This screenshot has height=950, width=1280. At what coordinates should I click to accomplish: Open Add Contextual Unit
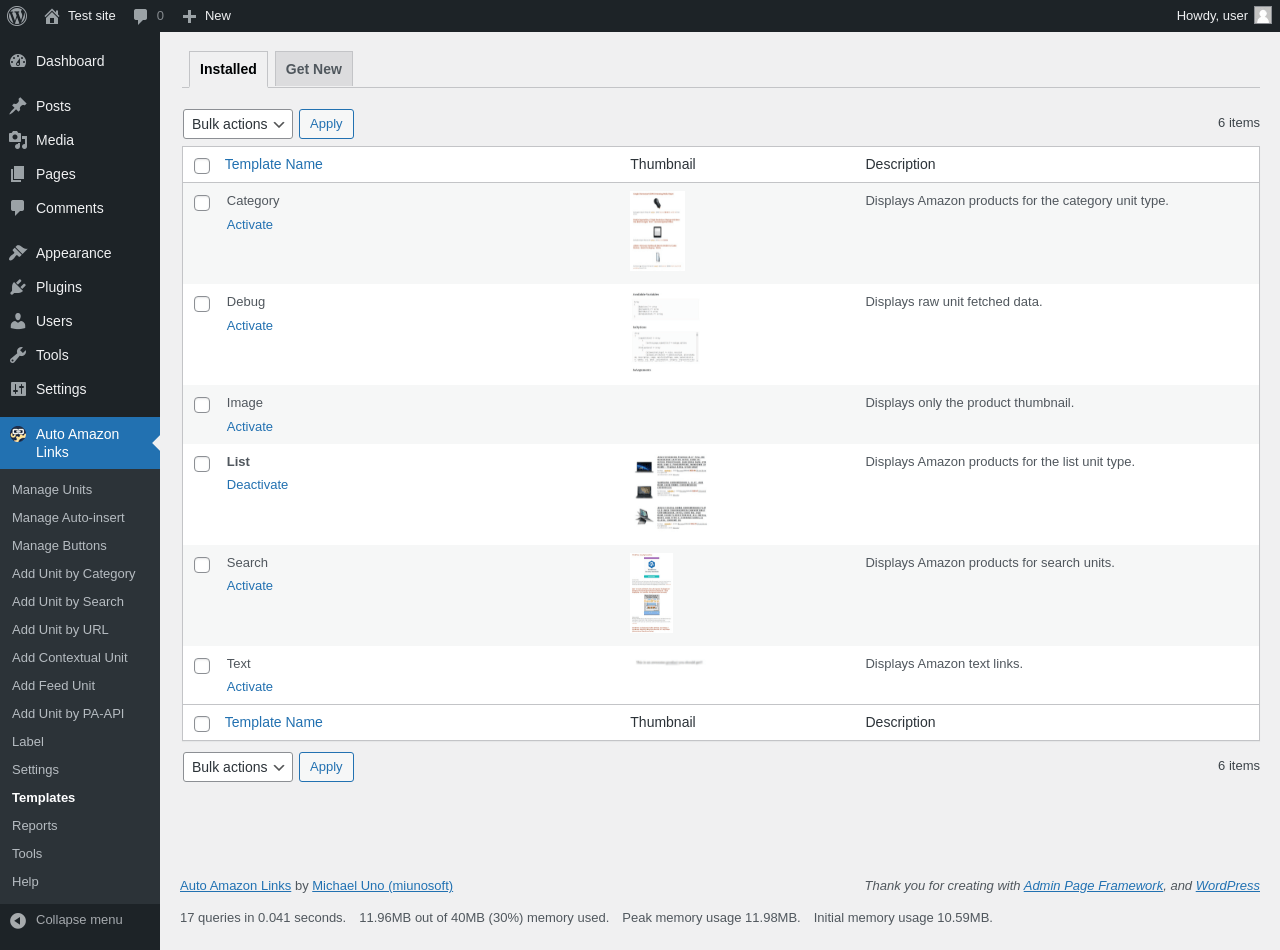(70, 658)
